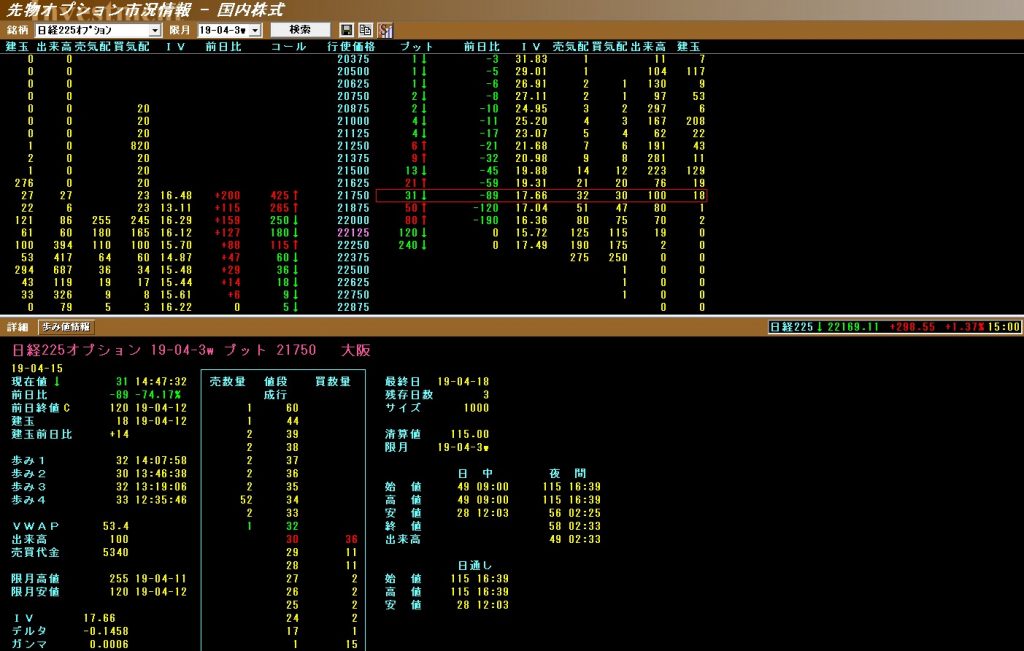Select strike price 20500 row

(353, 71)
